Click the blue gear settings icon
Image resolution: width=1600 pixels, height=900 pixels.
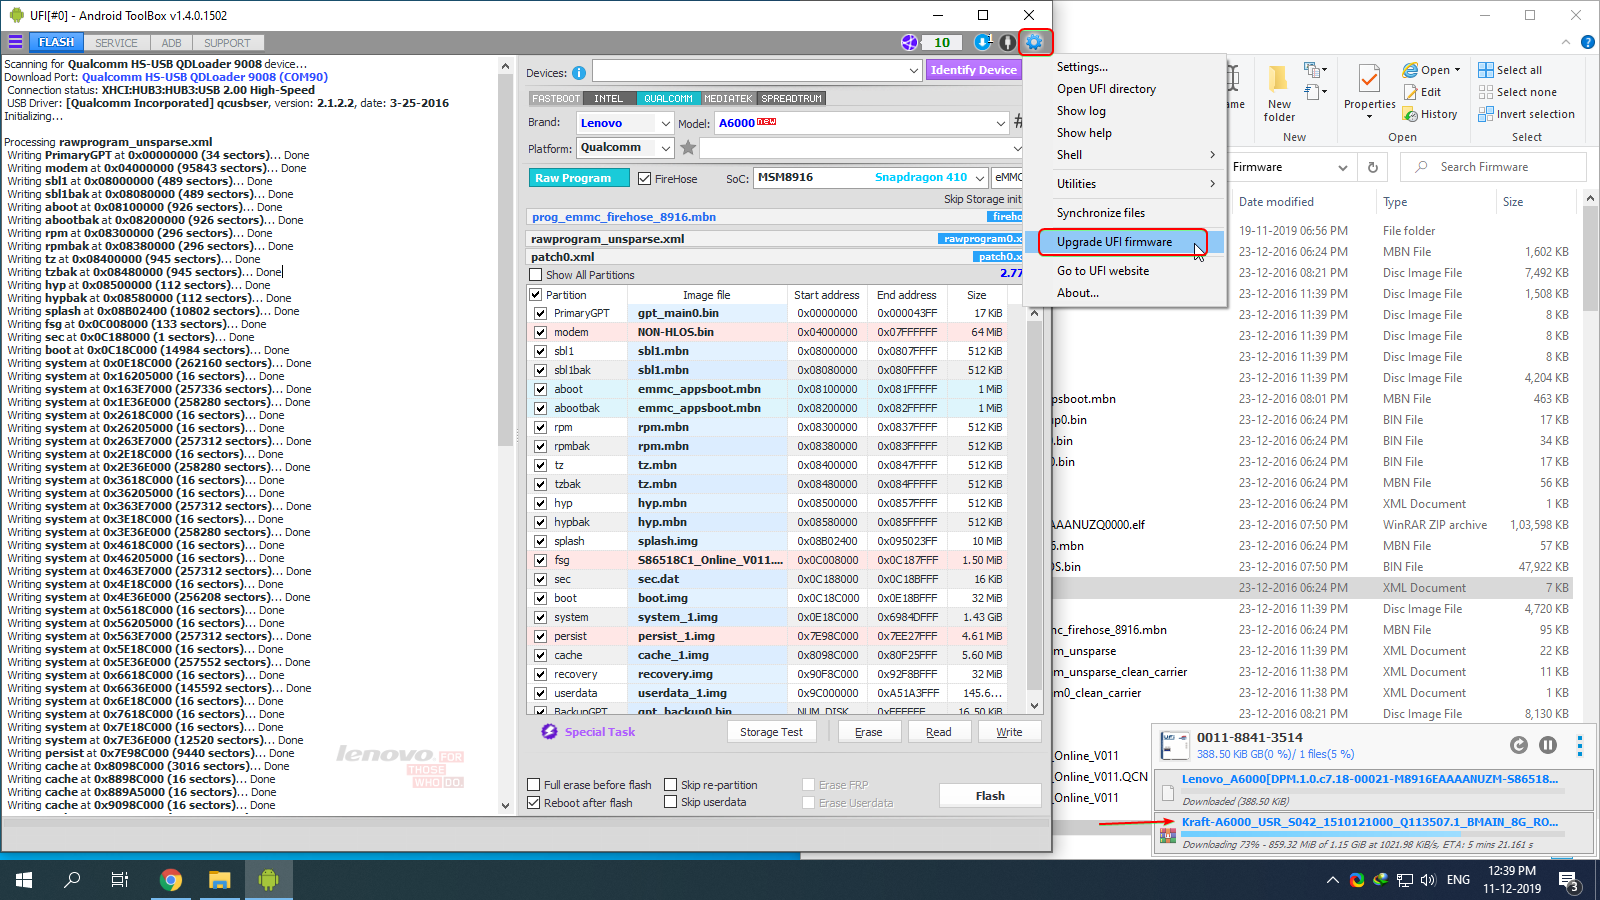(1034, 42)
